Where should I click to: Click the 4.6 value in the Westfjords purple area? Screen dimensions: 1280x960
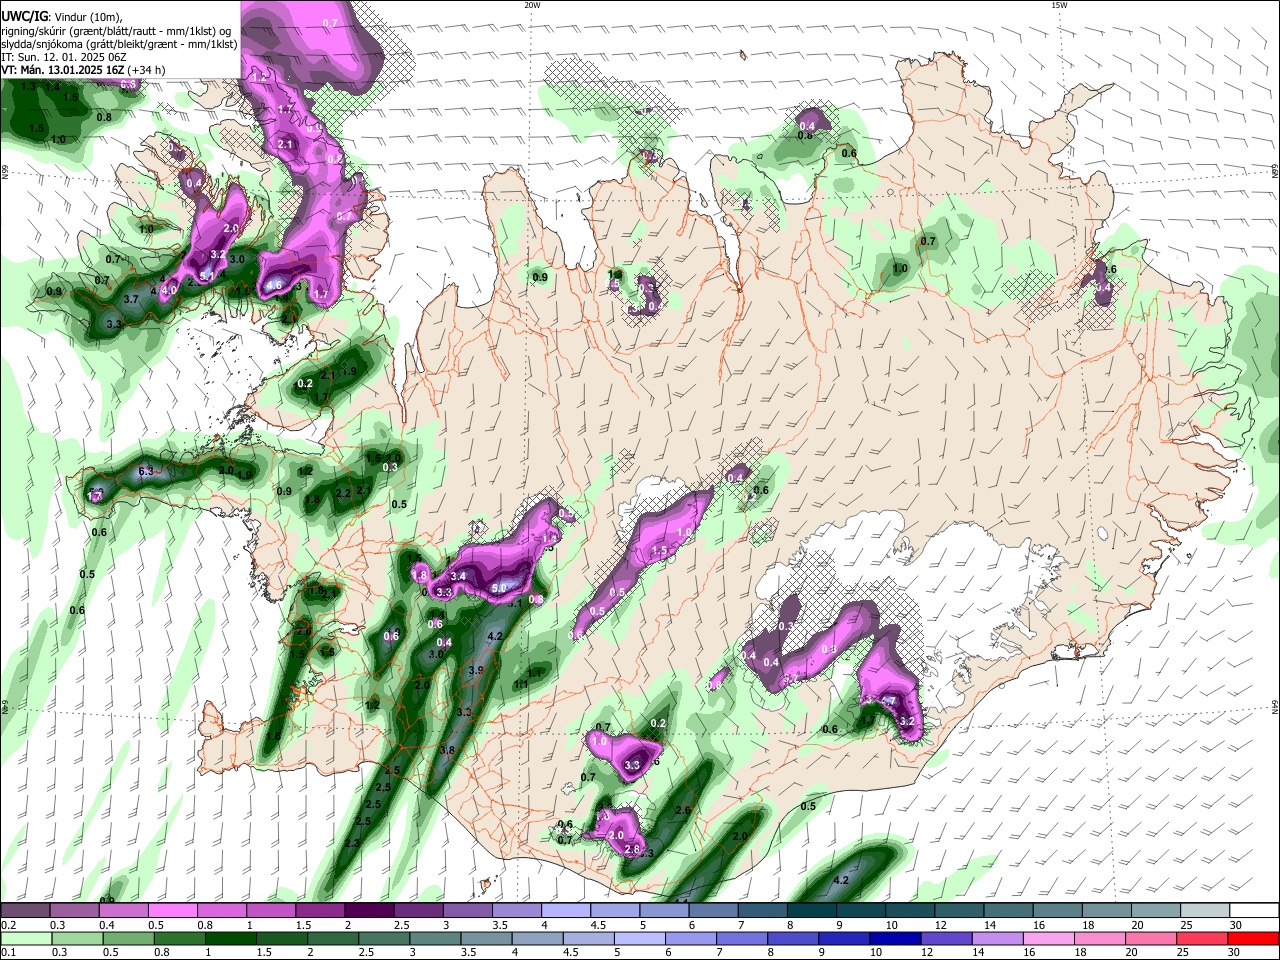point(275,286)
